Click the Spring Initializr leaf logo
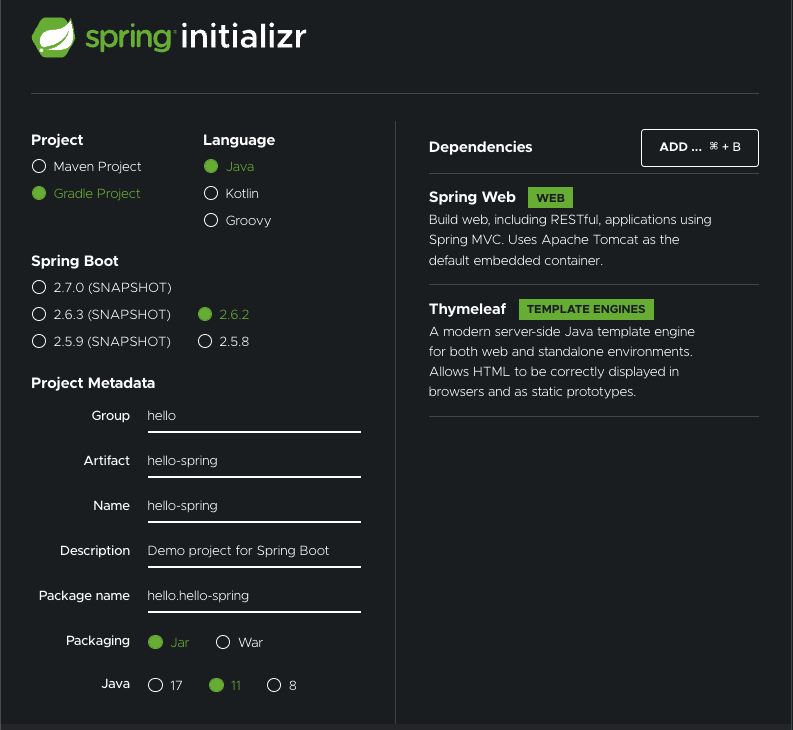This screenshot has height=730, width=793. [x=53, y=37]
